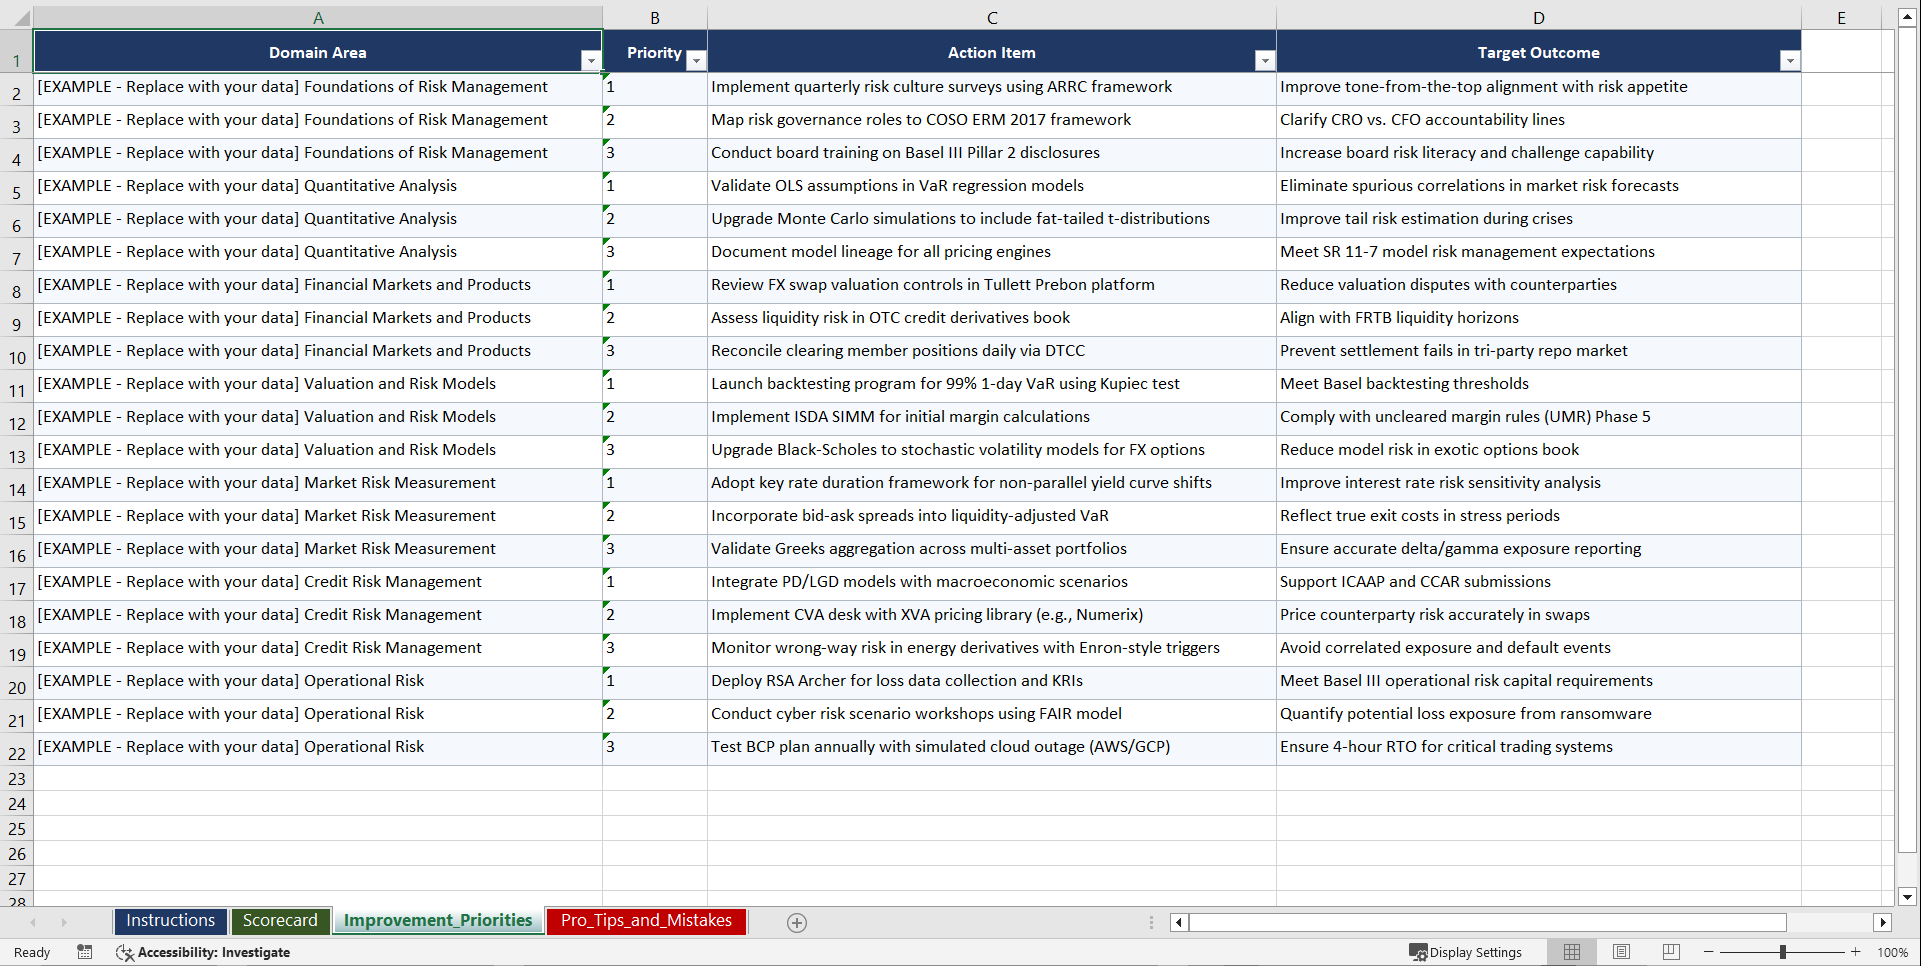Switch to the Instructions sheet tab
The width and height of the screenshot is (1921, 966).
tap(170, 920)
